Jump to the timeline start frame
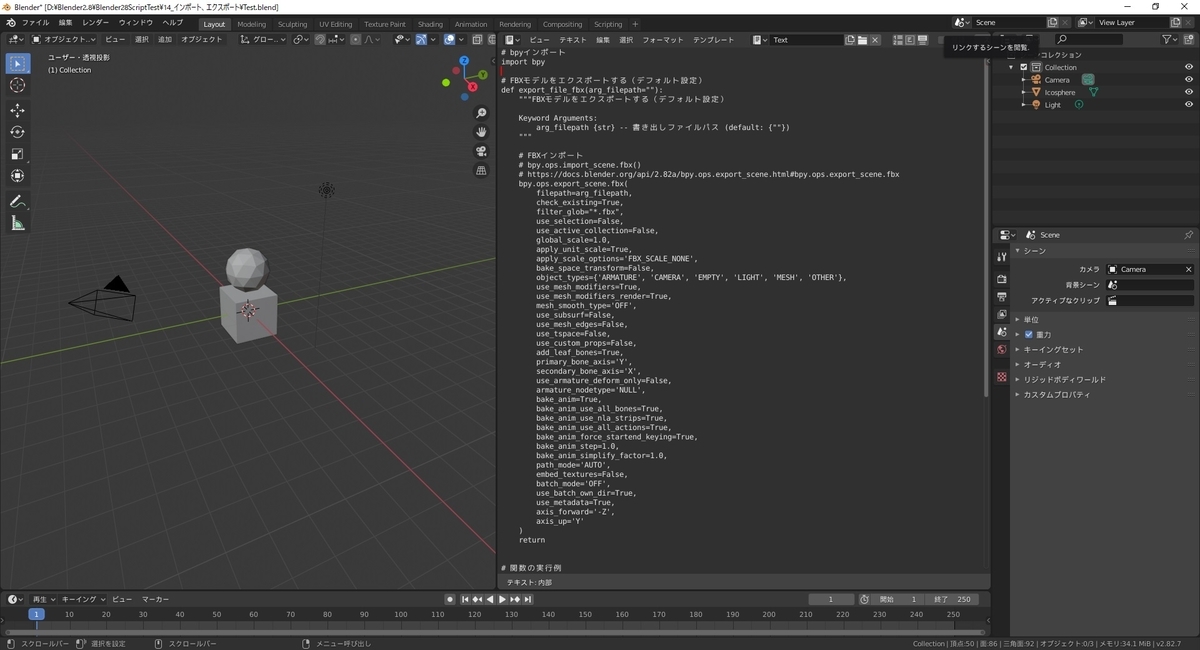The width and height of the screenshot is (1200, 650). (465, 599)
